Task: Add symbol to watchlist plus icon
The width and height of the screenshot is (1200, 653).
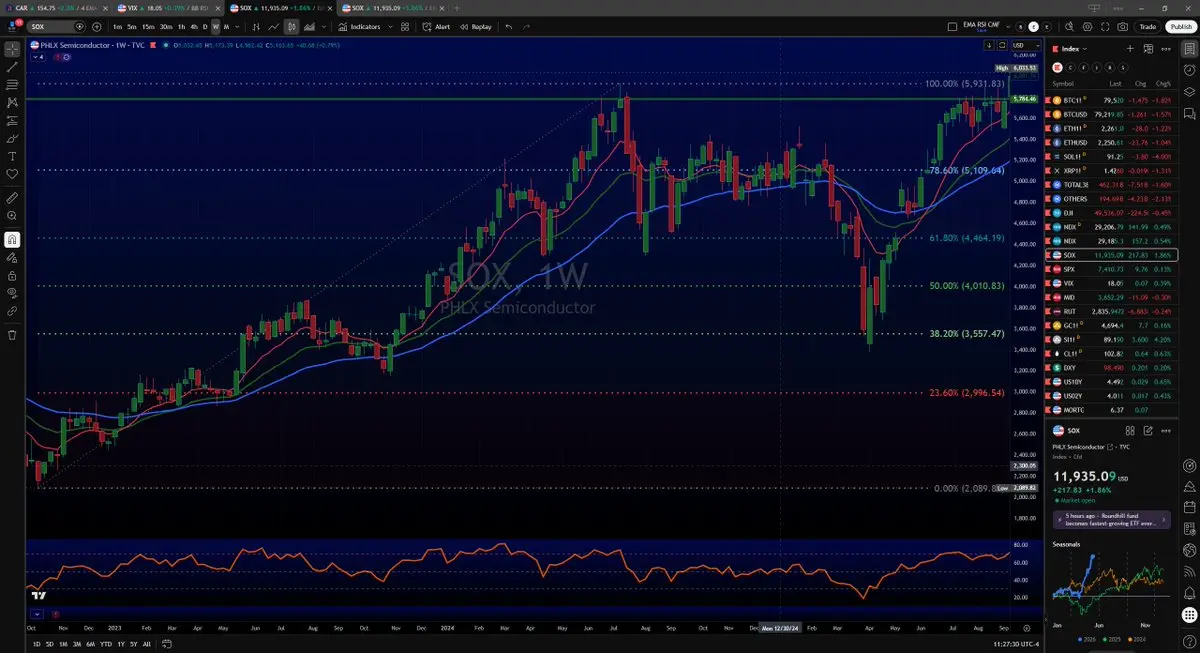Action: coord(1130,48)
